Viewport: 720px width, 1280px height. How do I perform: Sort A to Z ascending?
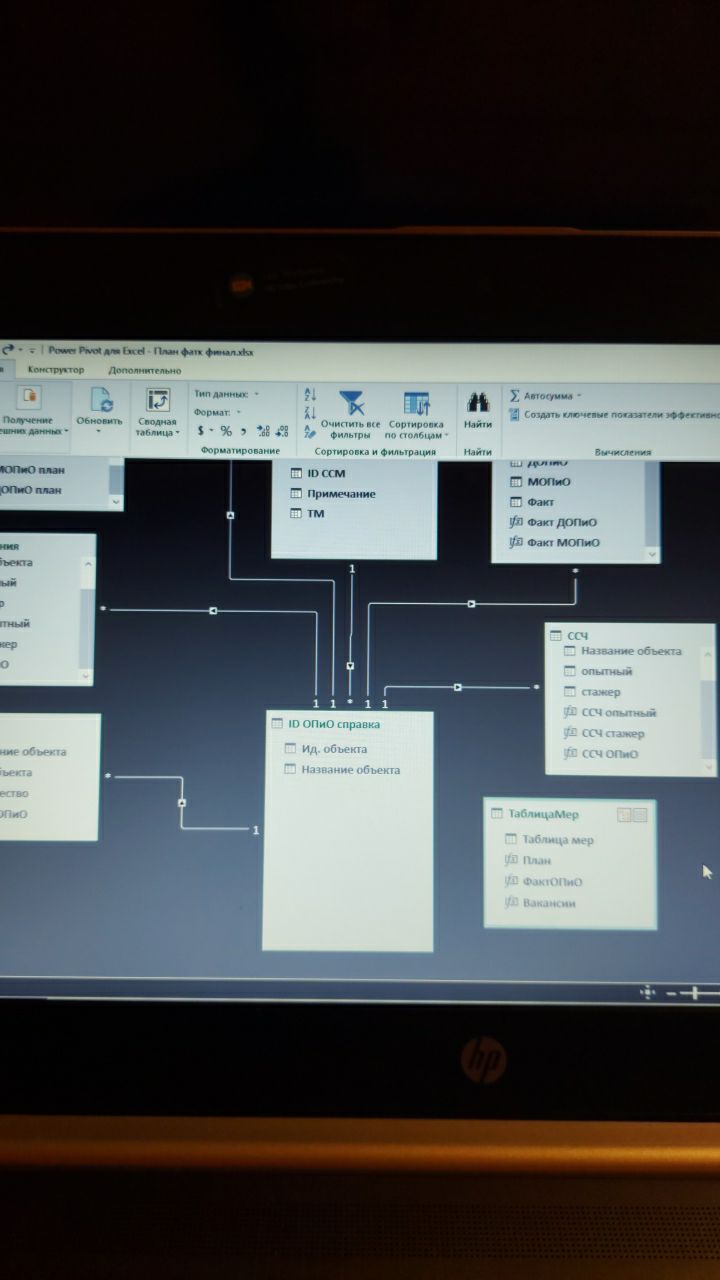click(x=309, y=395)
